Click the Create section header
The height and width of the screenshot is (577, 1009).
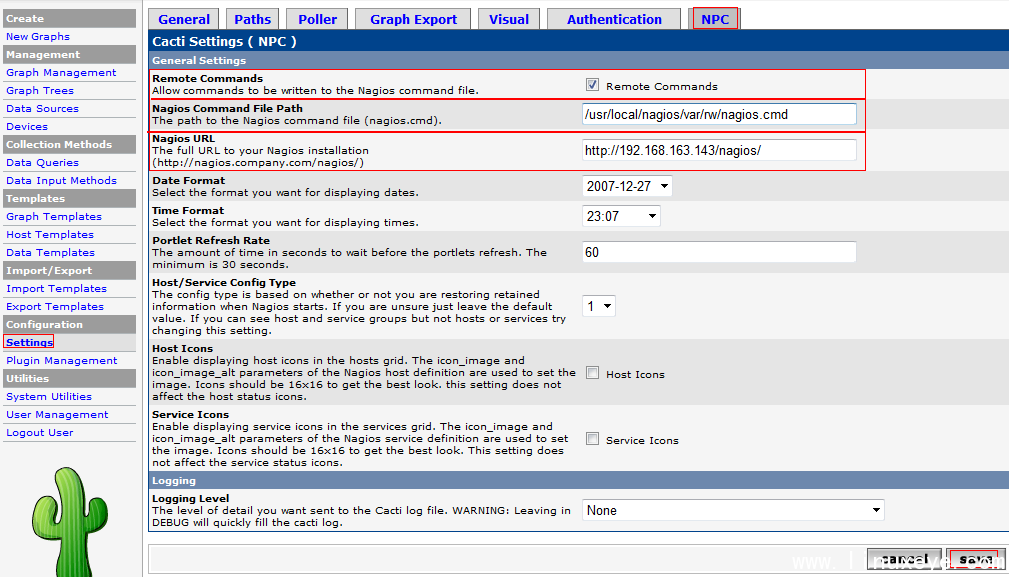[69, 19]
